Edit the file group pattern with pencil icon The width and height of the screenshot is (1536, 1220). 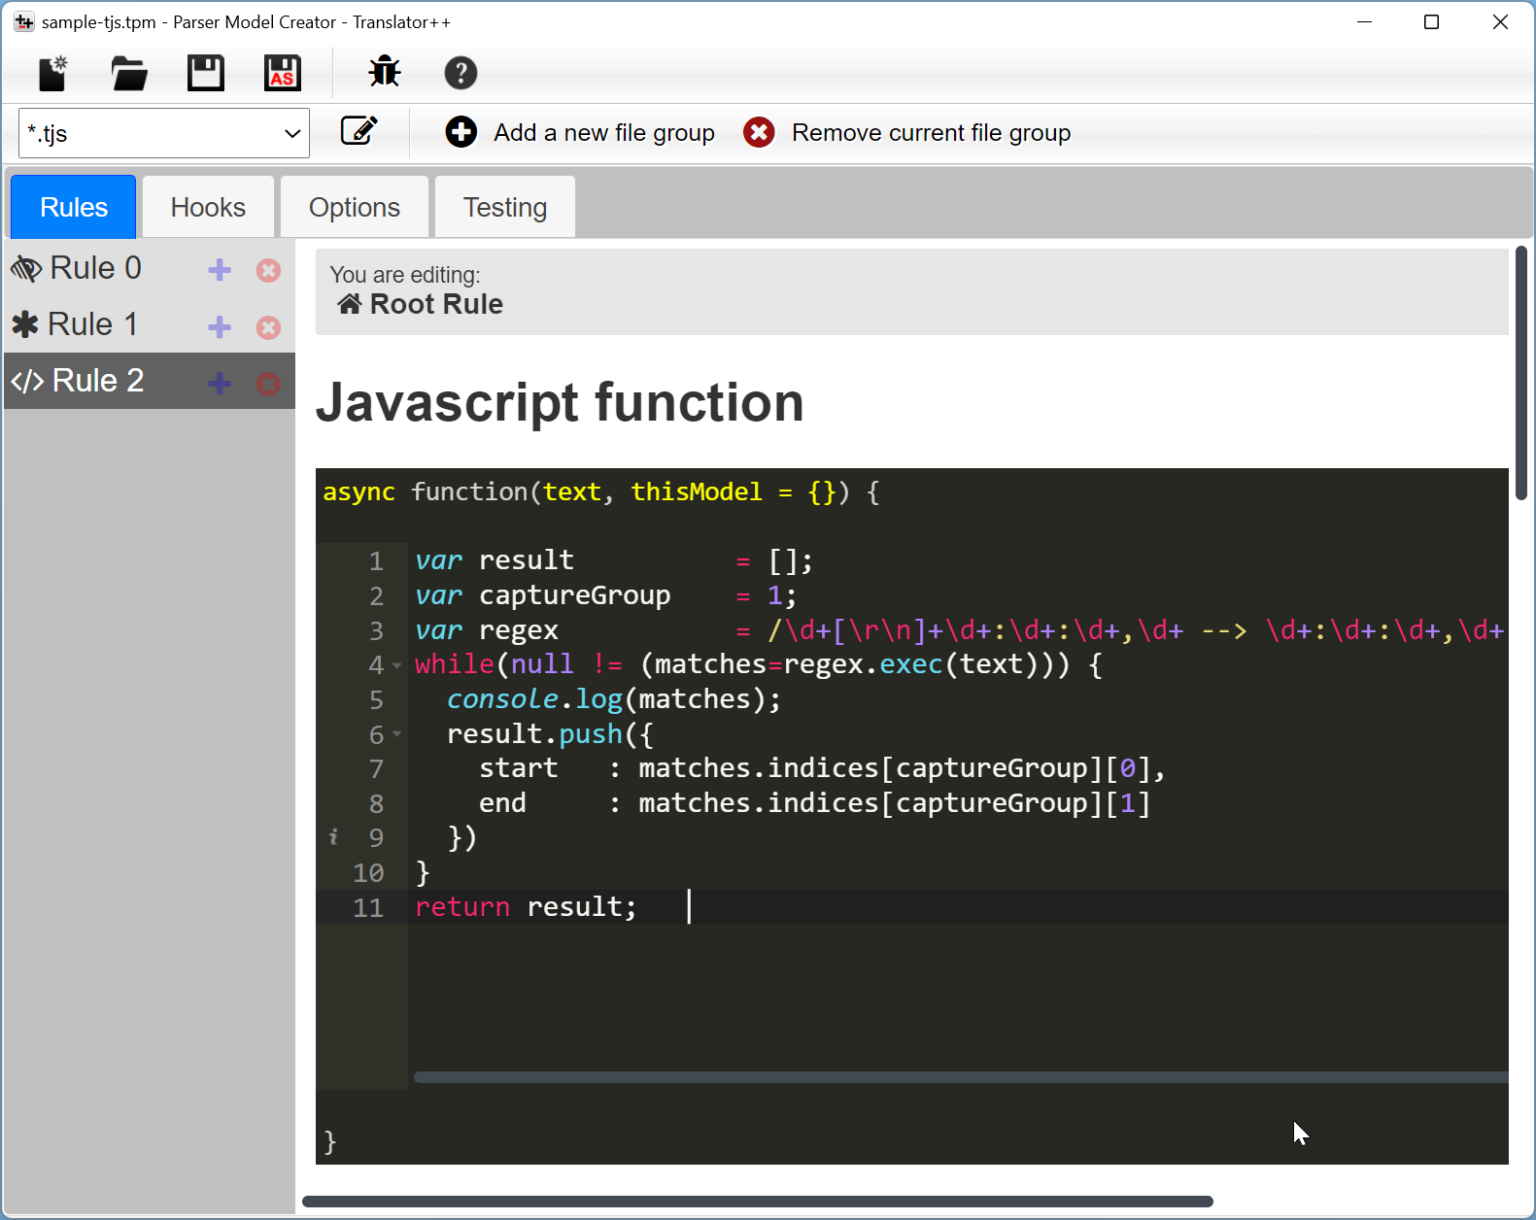tap(360, 131)
